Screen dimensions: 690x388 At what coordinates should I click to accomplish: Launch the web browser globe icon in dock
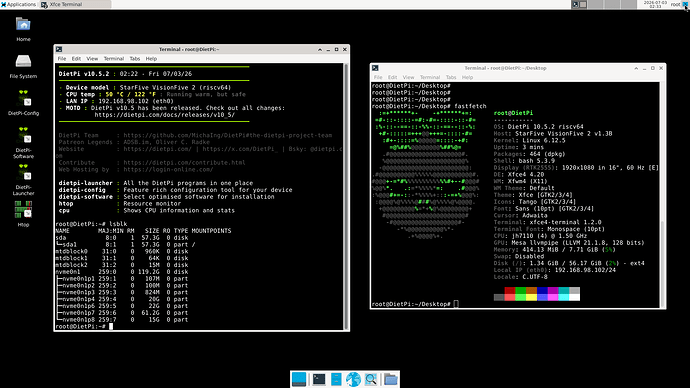pyautogui.click(x=353, y=379)
